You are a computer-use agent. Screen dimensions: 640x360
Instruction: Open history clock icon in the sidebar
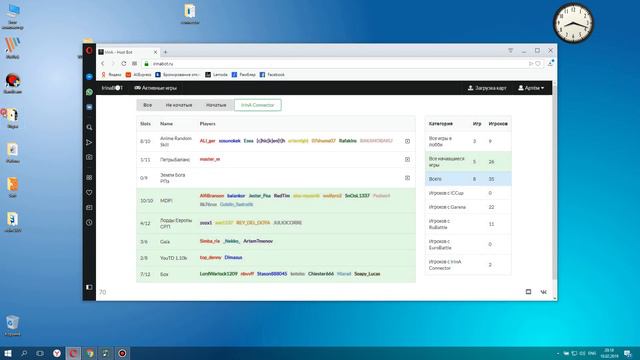tap(89, 222)
